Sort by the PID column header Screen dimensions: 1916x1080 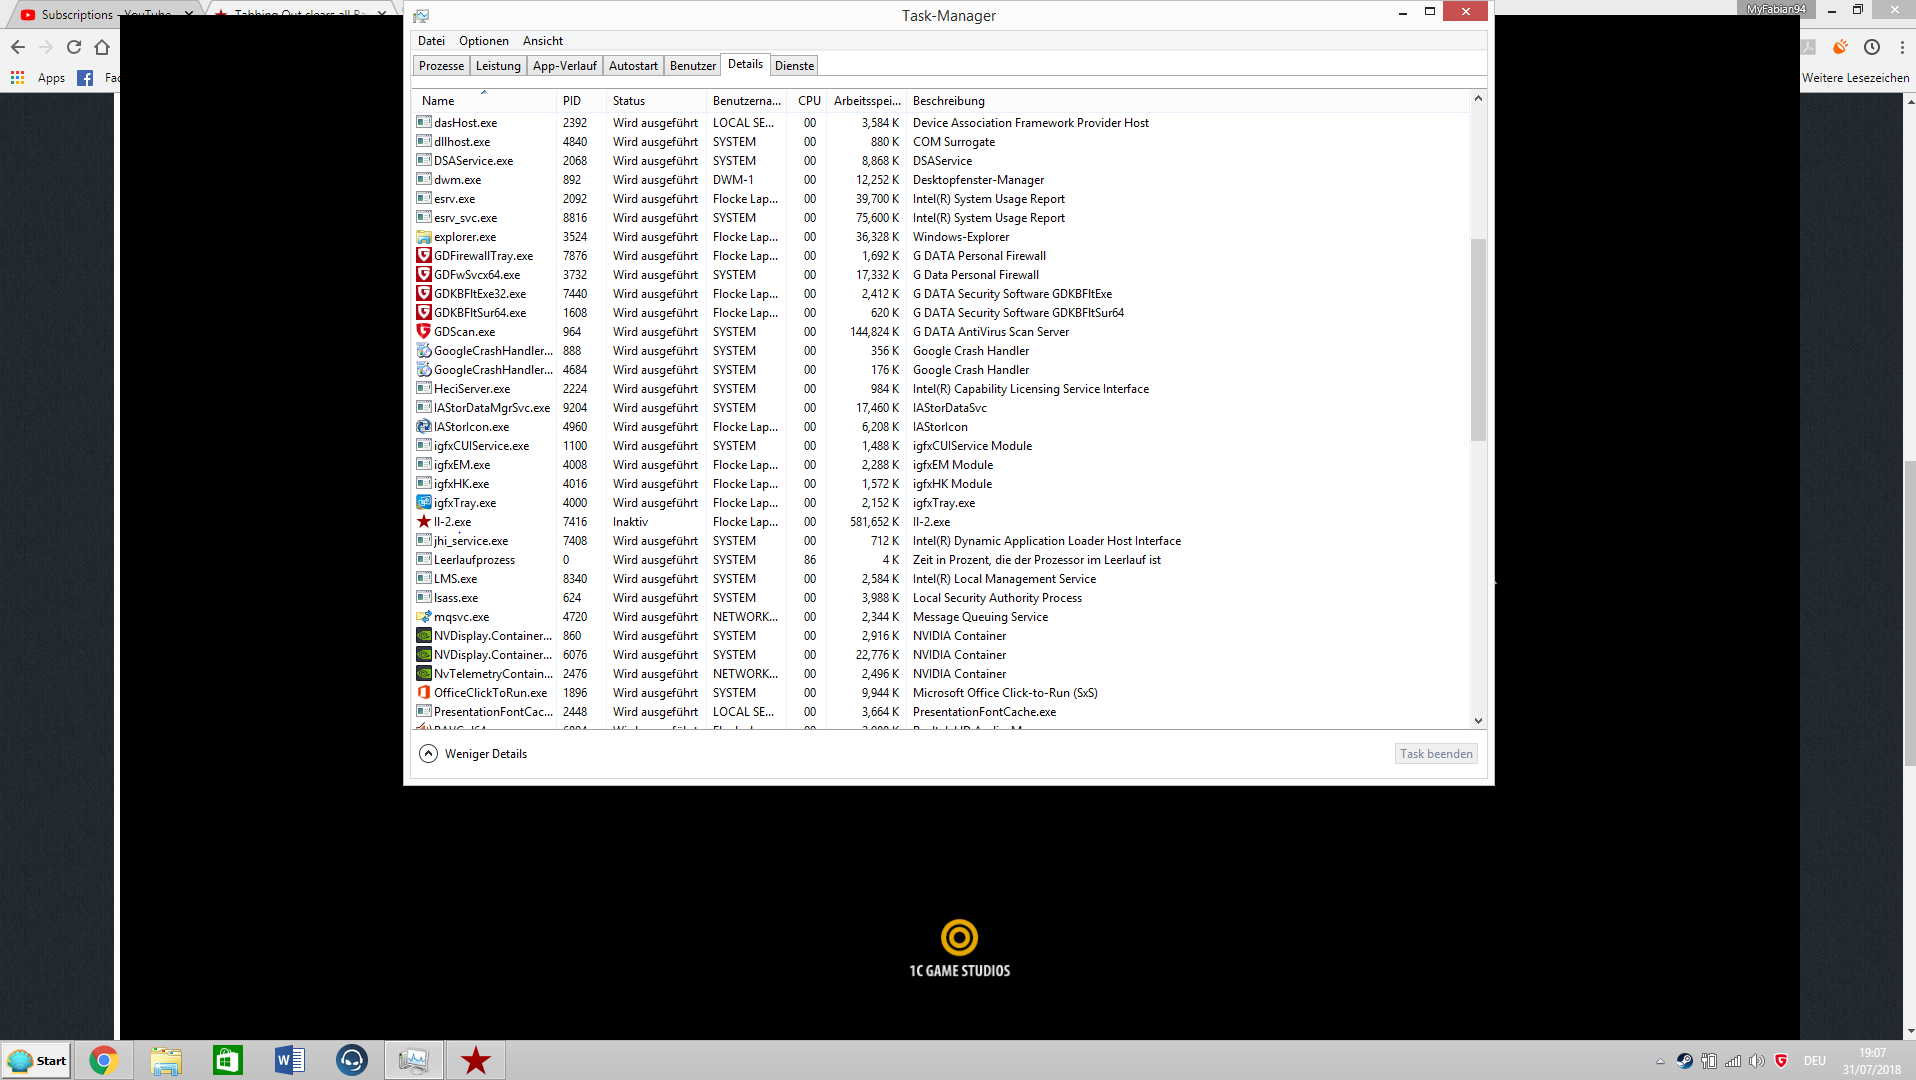tap(581, 101)
